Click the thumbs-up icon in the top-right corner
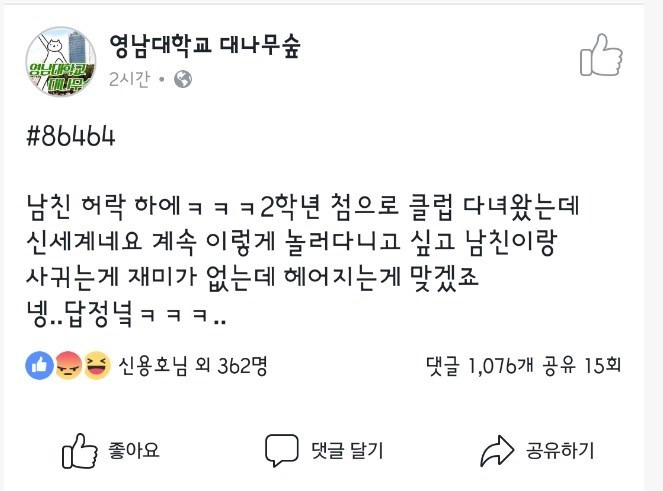Viewport: 663px width, 491px height. coord(601,55)
